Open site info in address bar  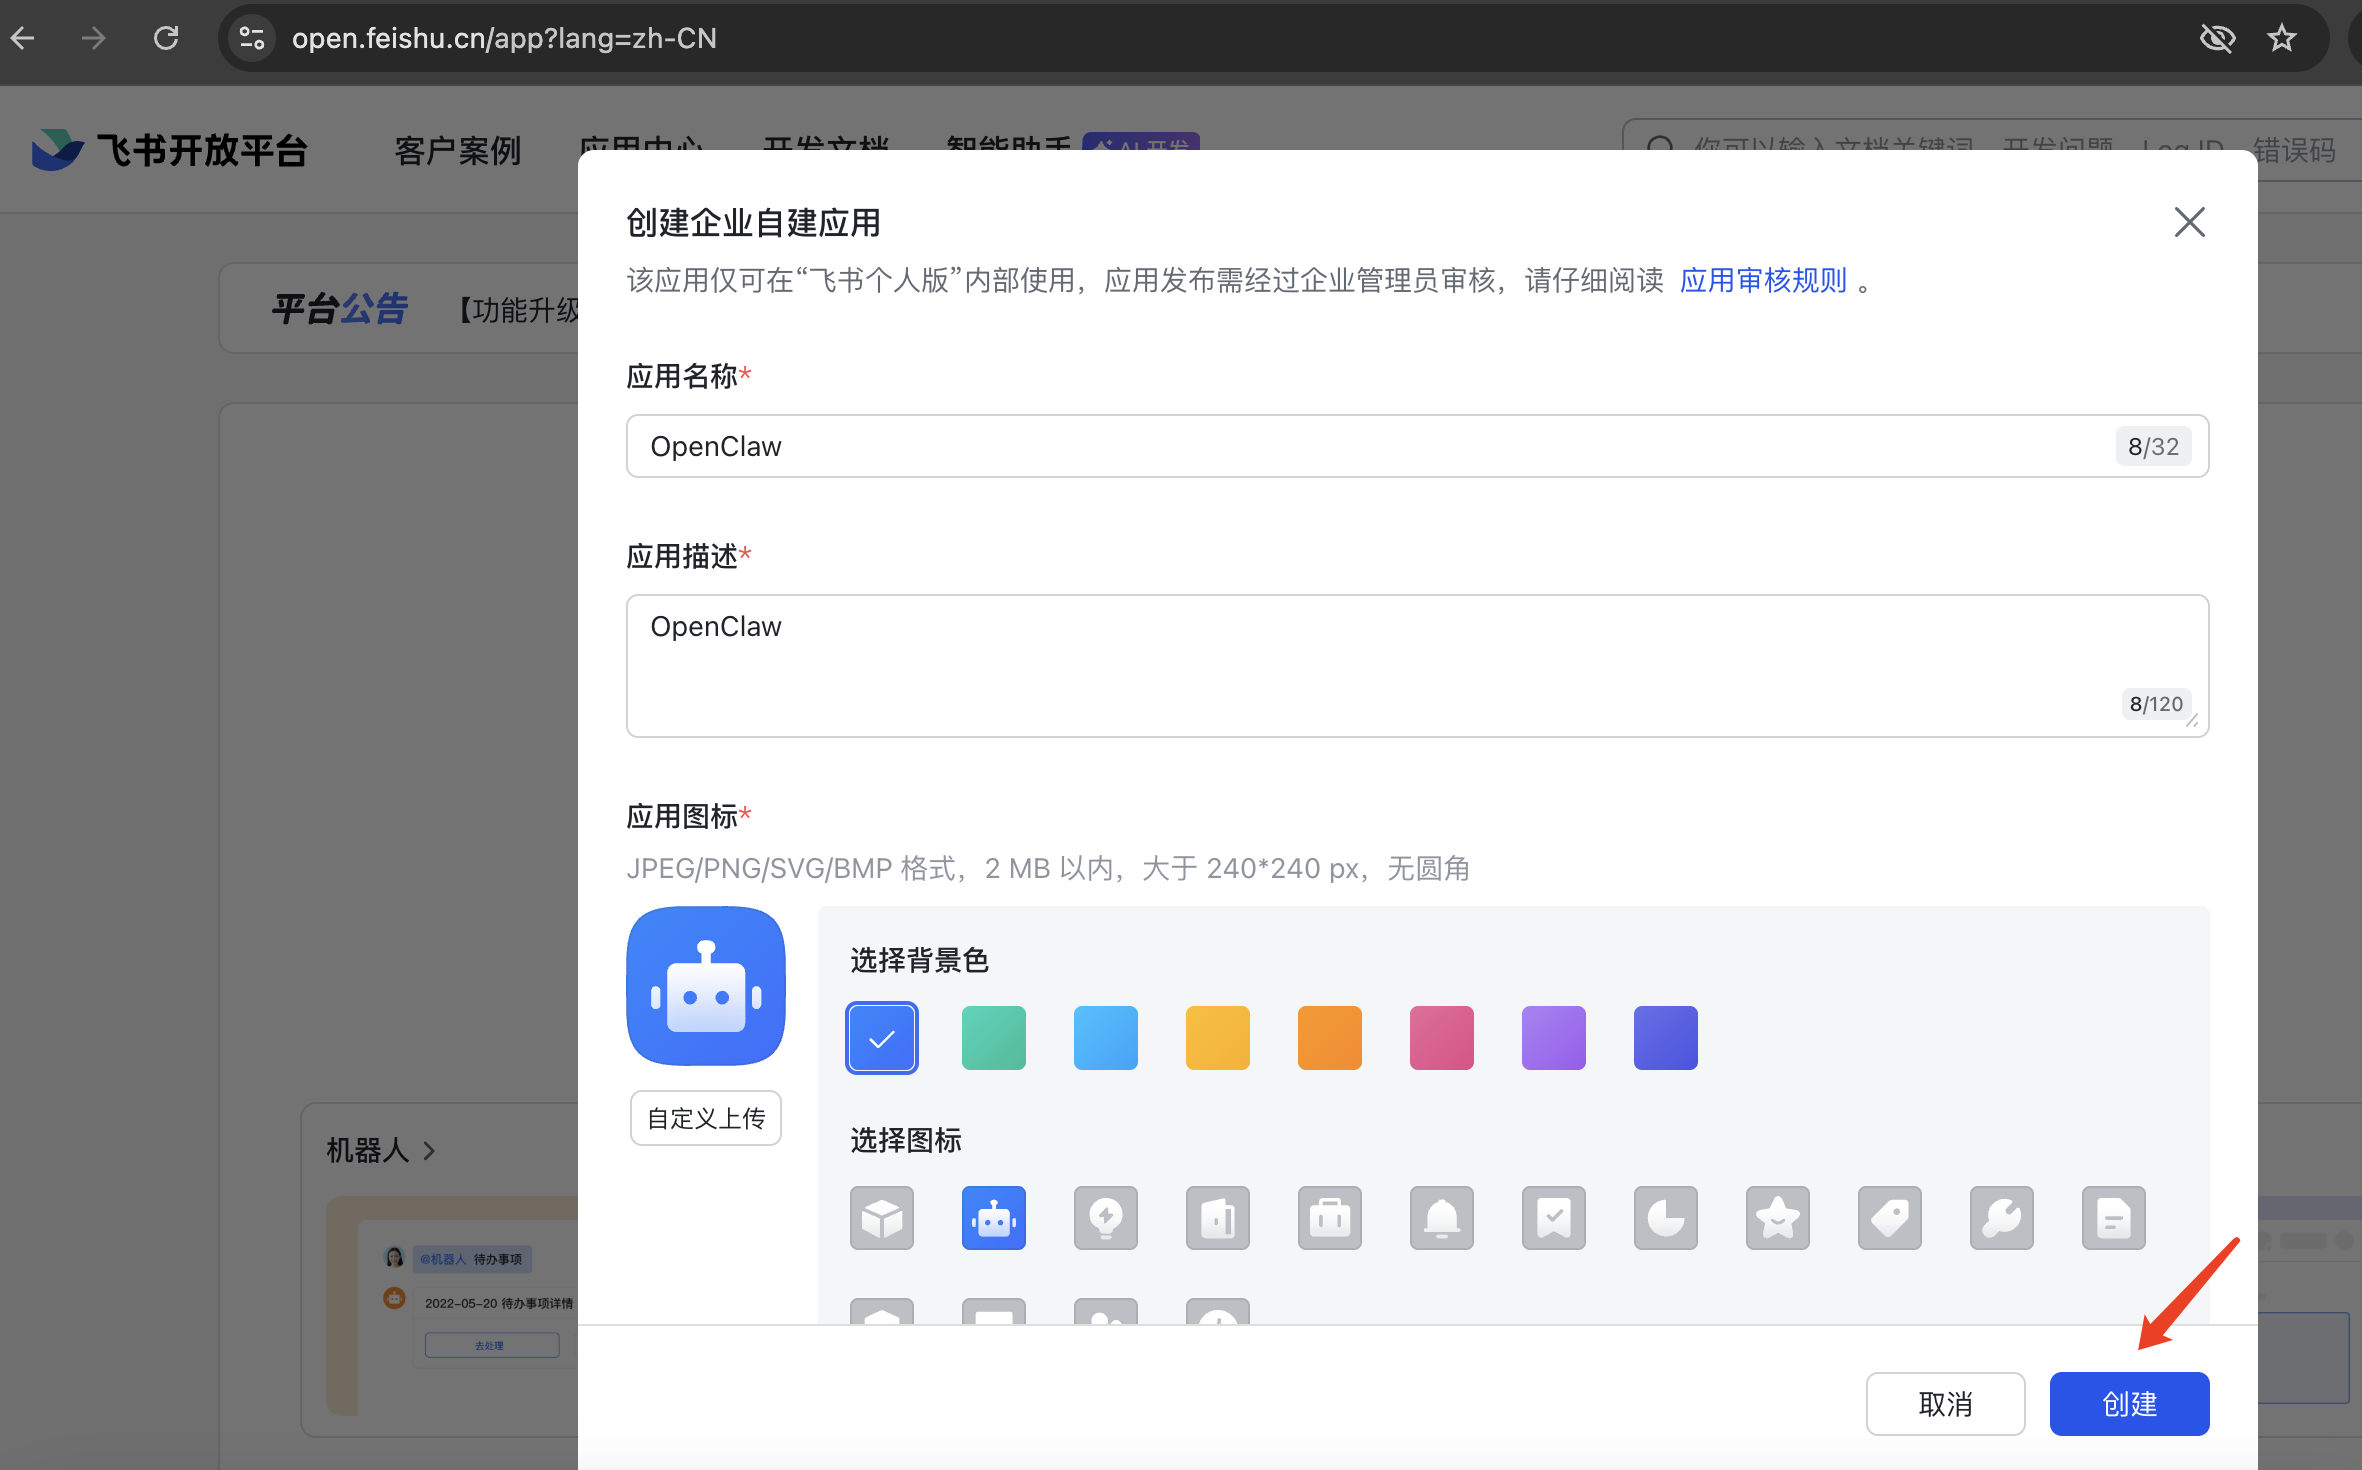point(252,38)
